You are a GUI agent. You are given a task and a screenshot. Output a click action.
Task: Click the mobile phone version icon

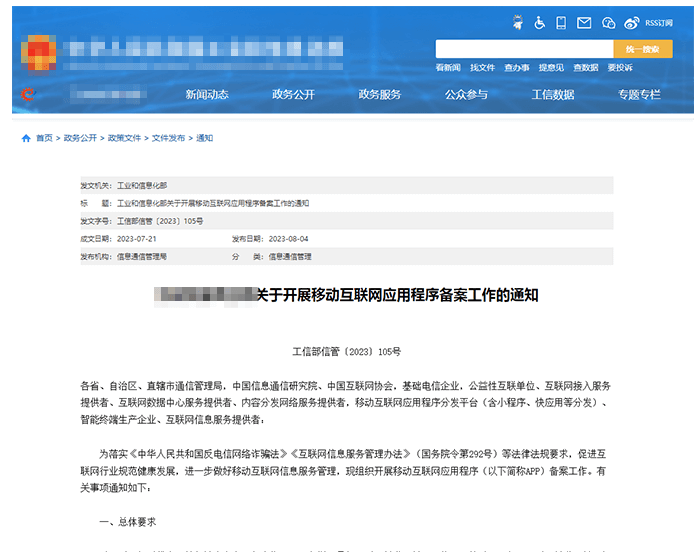coord(562,22)
